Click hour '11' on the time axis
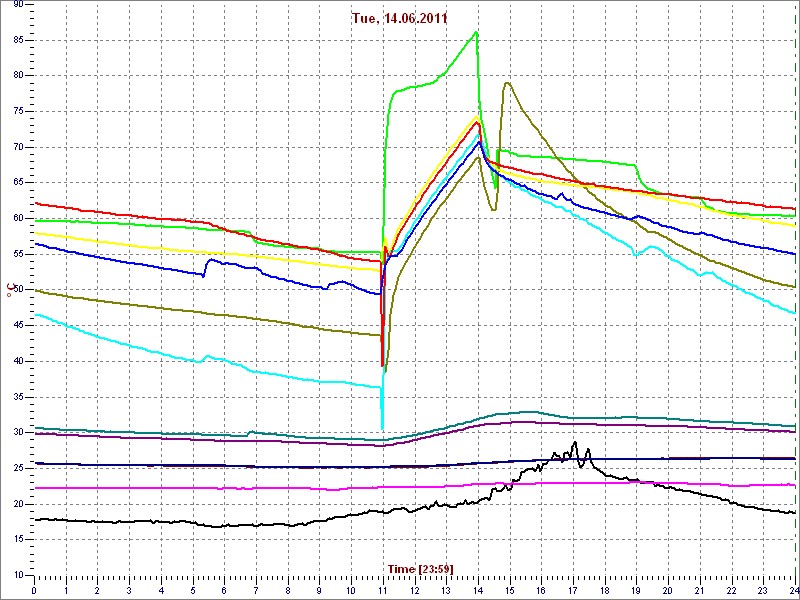 pos(383,589)
